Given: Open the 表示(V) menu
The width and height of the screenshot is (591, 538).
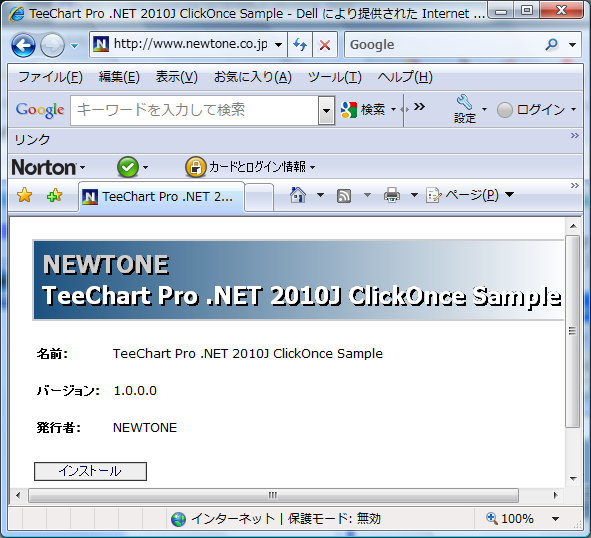Looking at the screenshot, I should (176, 77).
